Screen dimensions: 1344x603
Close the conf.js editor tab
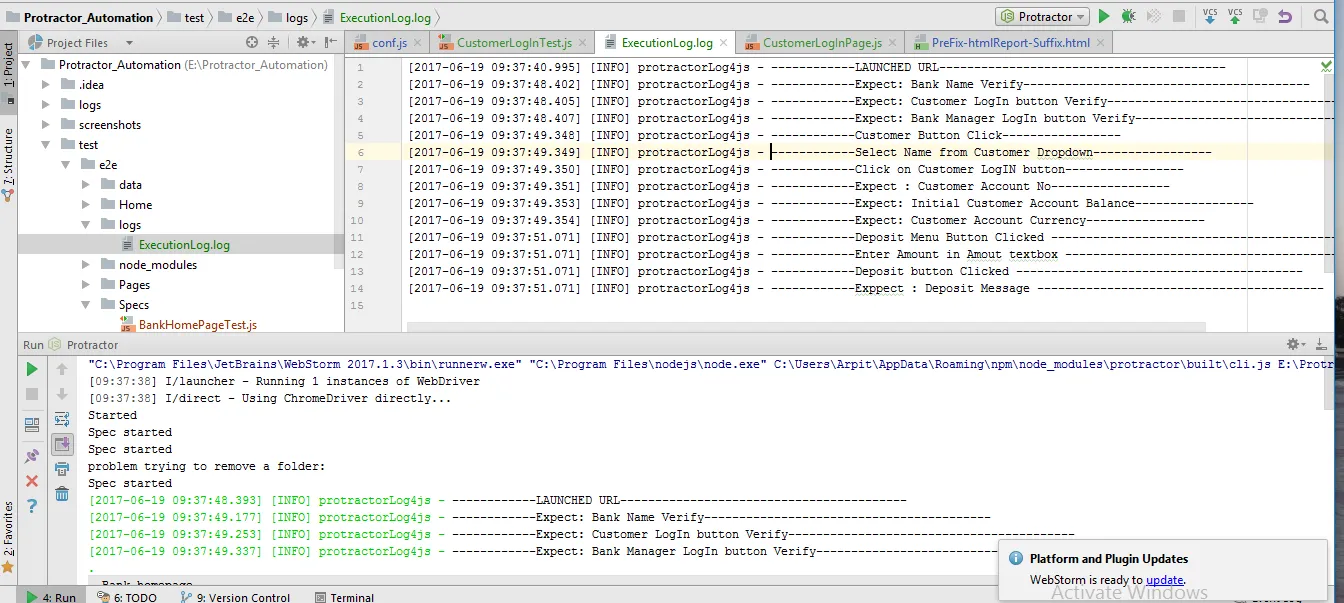(x=418, y=43)
